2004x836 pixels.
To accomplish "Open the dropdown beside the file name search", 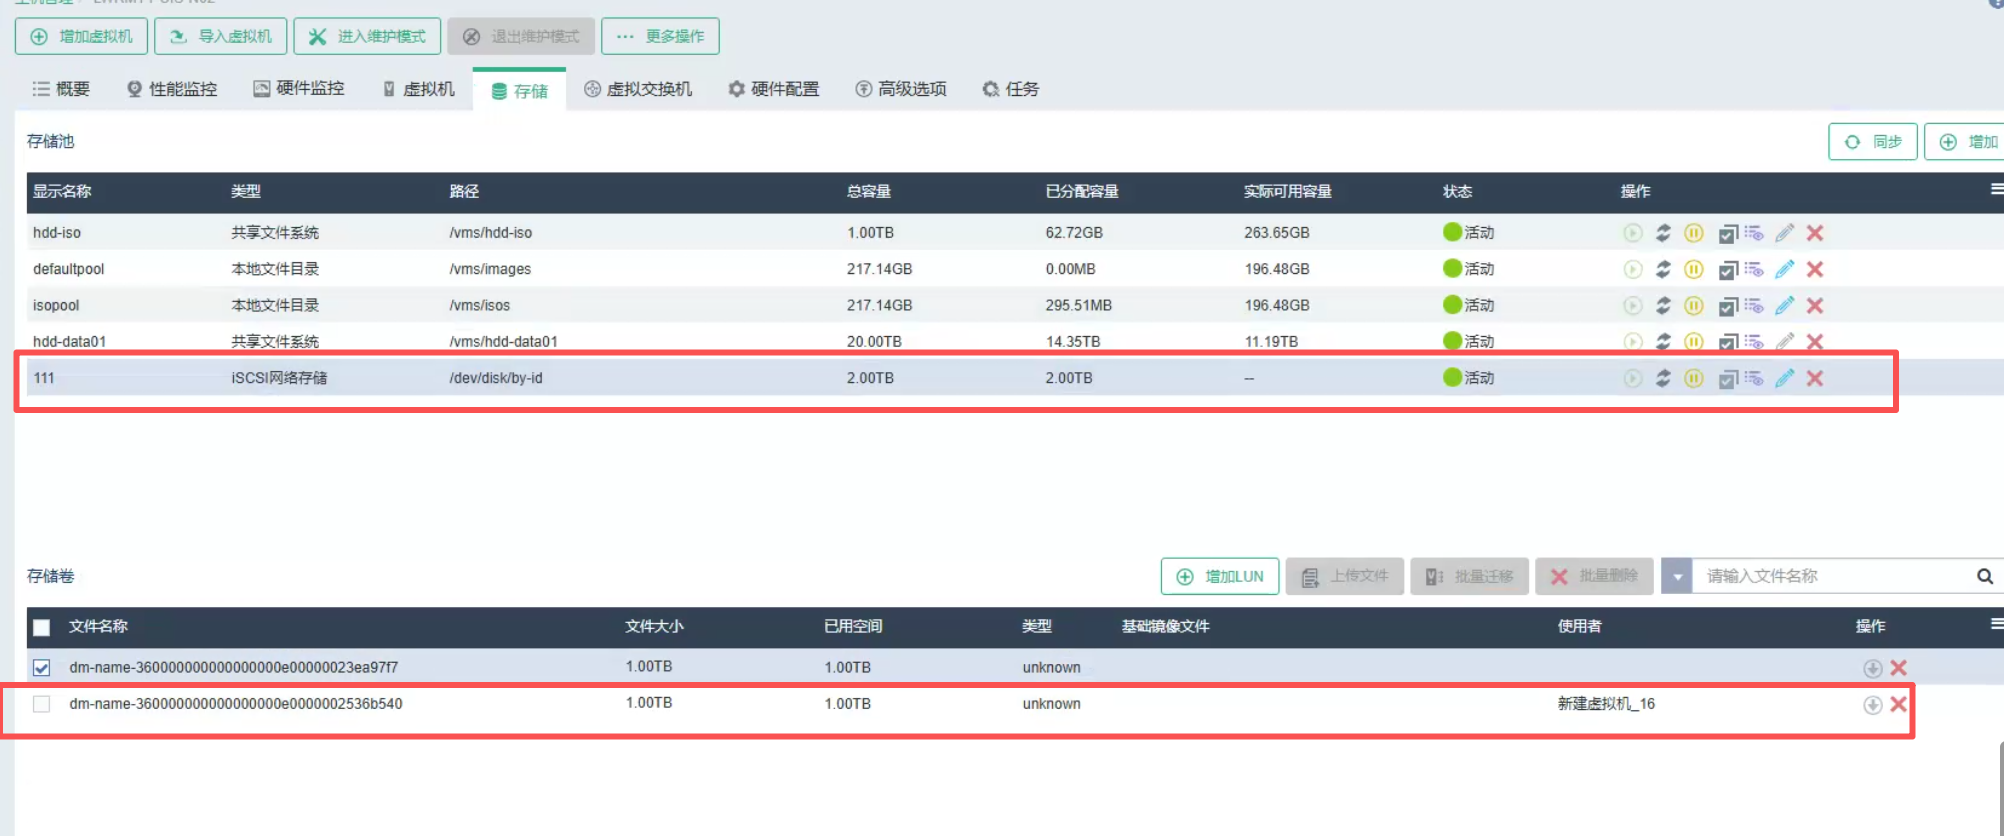I will pos(1677,576).
